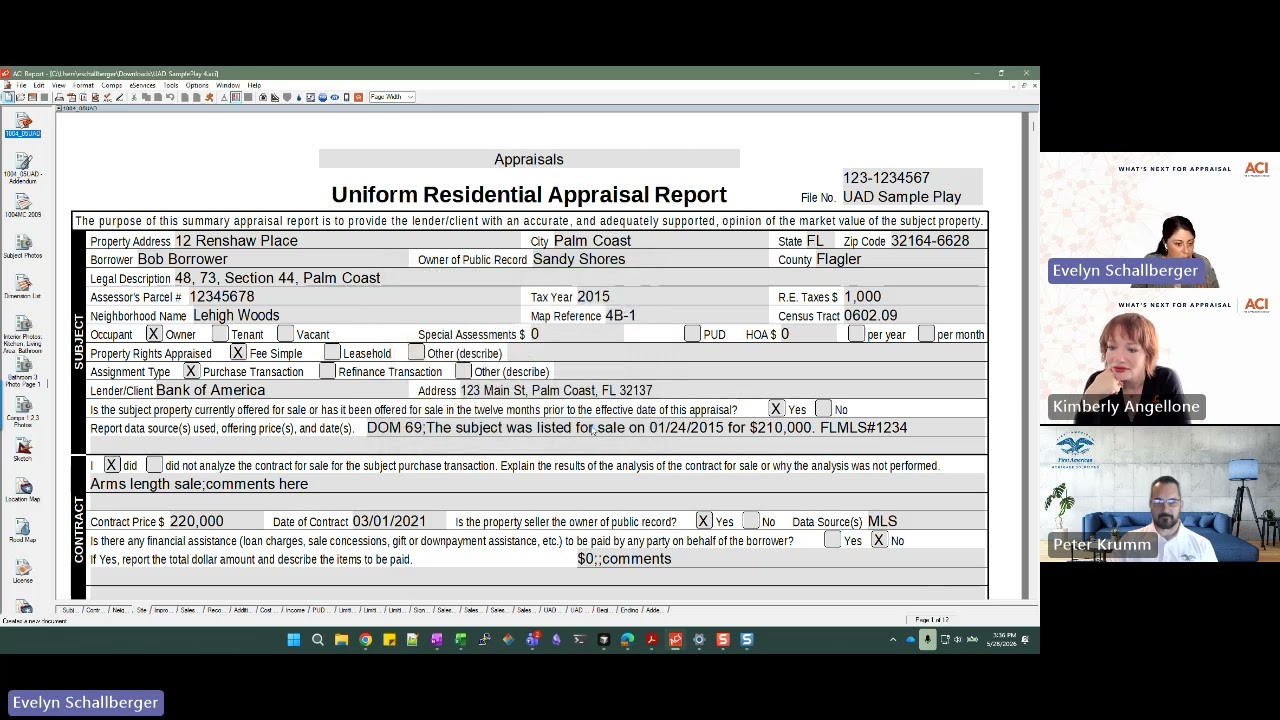Viewport: 1280px width, 720px height.
Task: Toggle the Purchase Transaction checkbox
Action: (191, 371)
